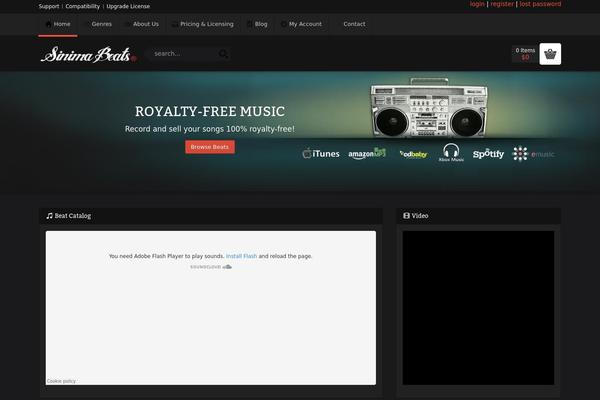This screenshot has width=600, height=400.
Task: Click the boombox banner image
Action: [429, 107]
